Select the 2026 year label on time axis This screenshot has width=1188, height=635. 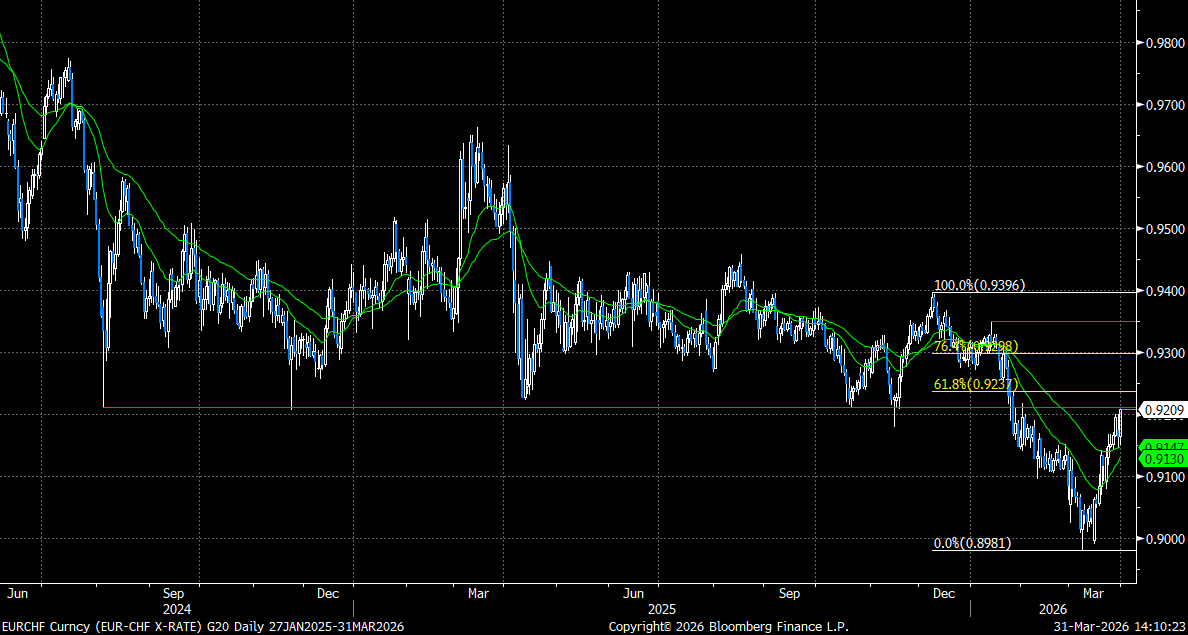pos(1053,608)
